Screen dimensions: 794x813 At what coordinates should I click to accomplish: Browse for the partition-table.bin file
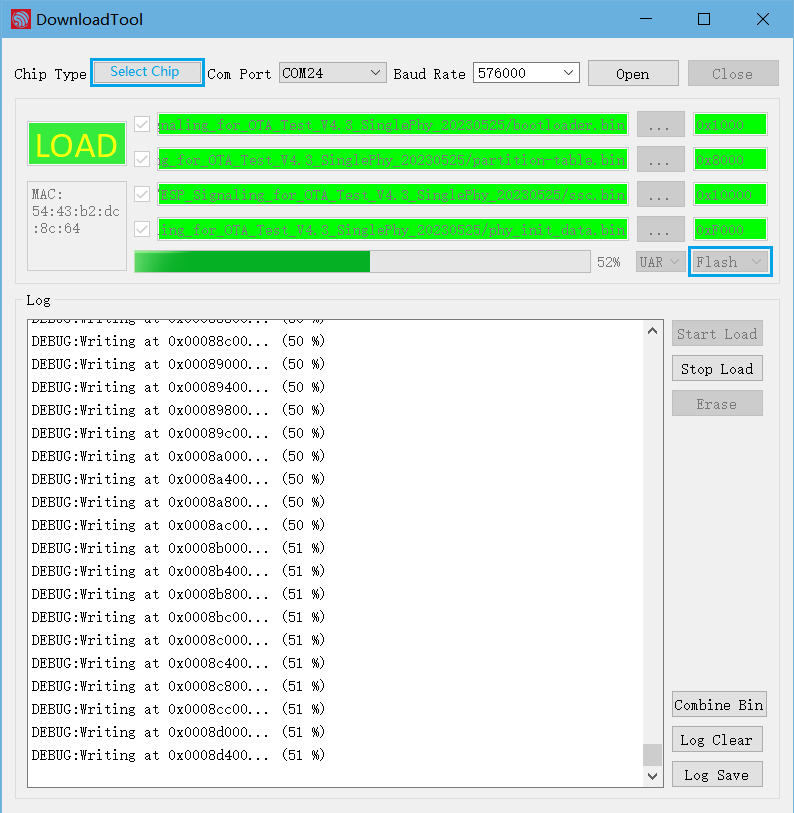point(660,159)
